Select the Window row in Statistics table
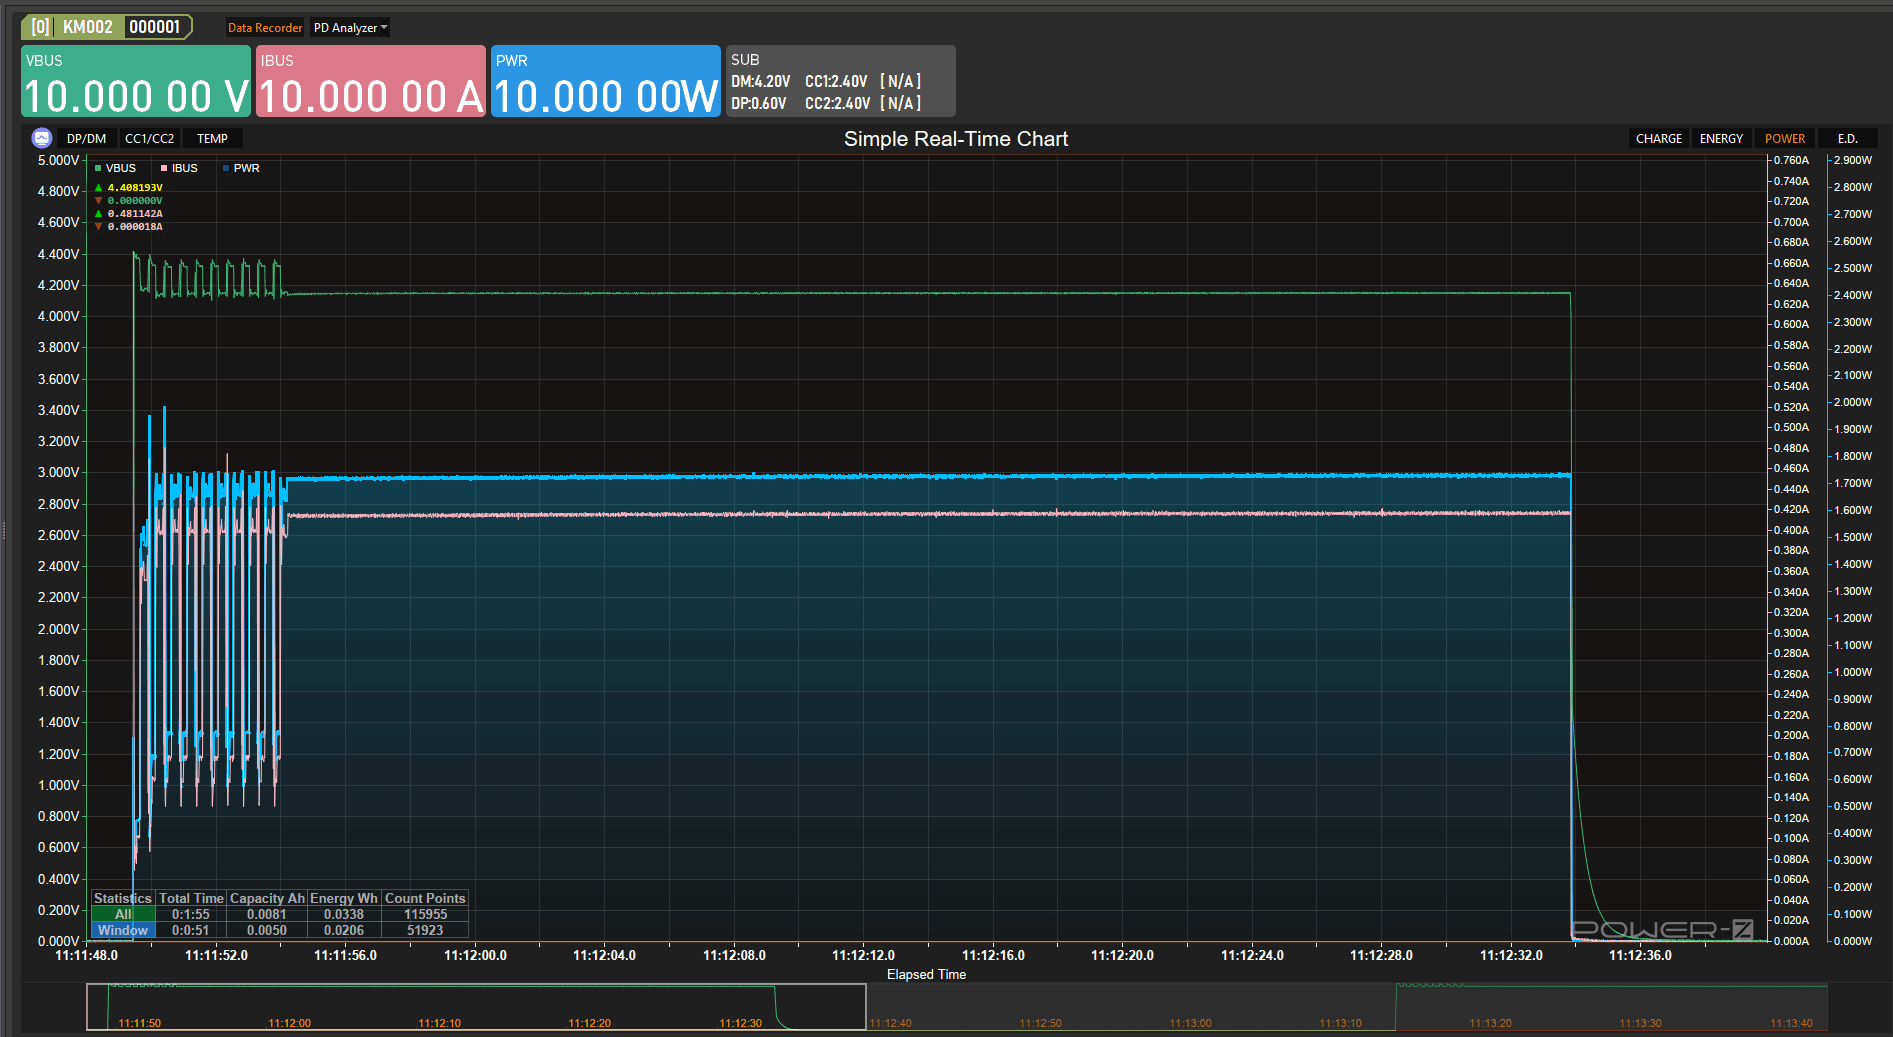The height and width of the screenshot is (1037, 1893). coord(122,930)
